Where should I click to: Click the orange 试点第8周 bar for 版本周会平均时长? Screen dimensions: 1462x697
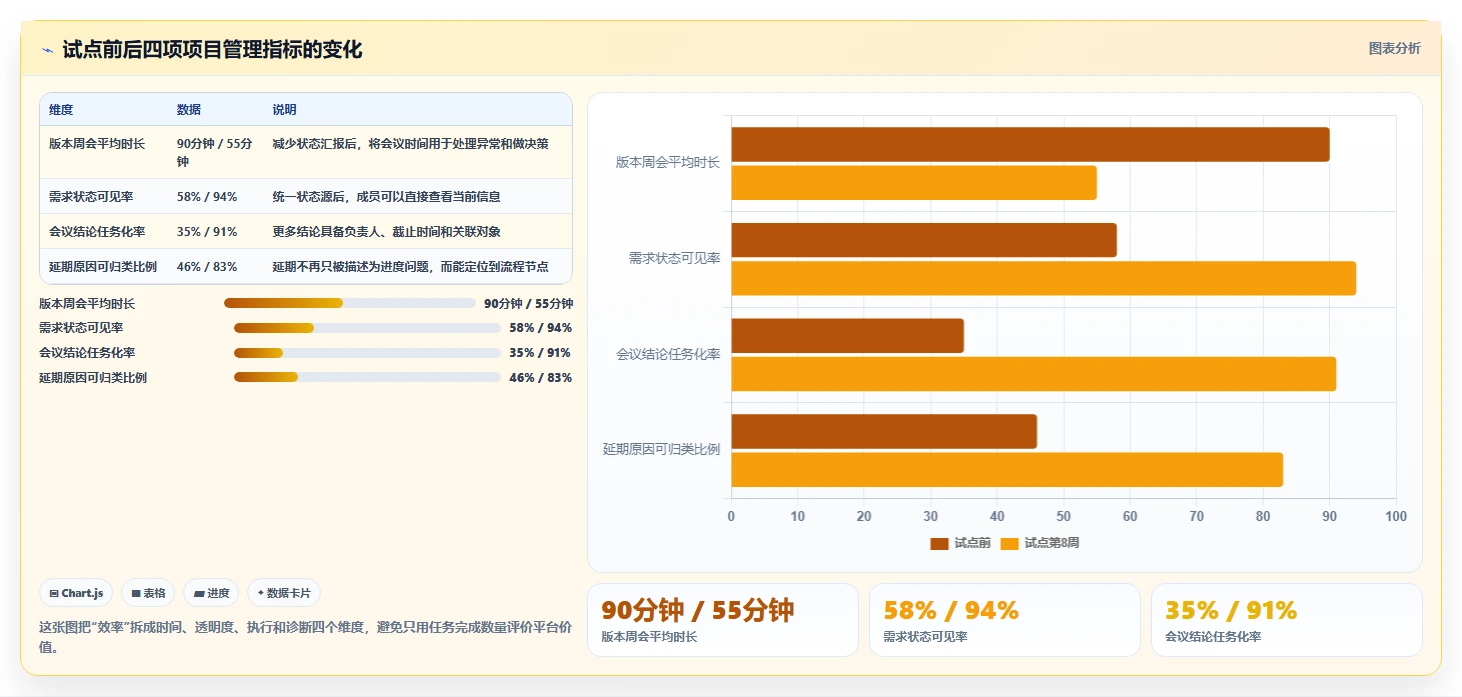coord(914,183)
